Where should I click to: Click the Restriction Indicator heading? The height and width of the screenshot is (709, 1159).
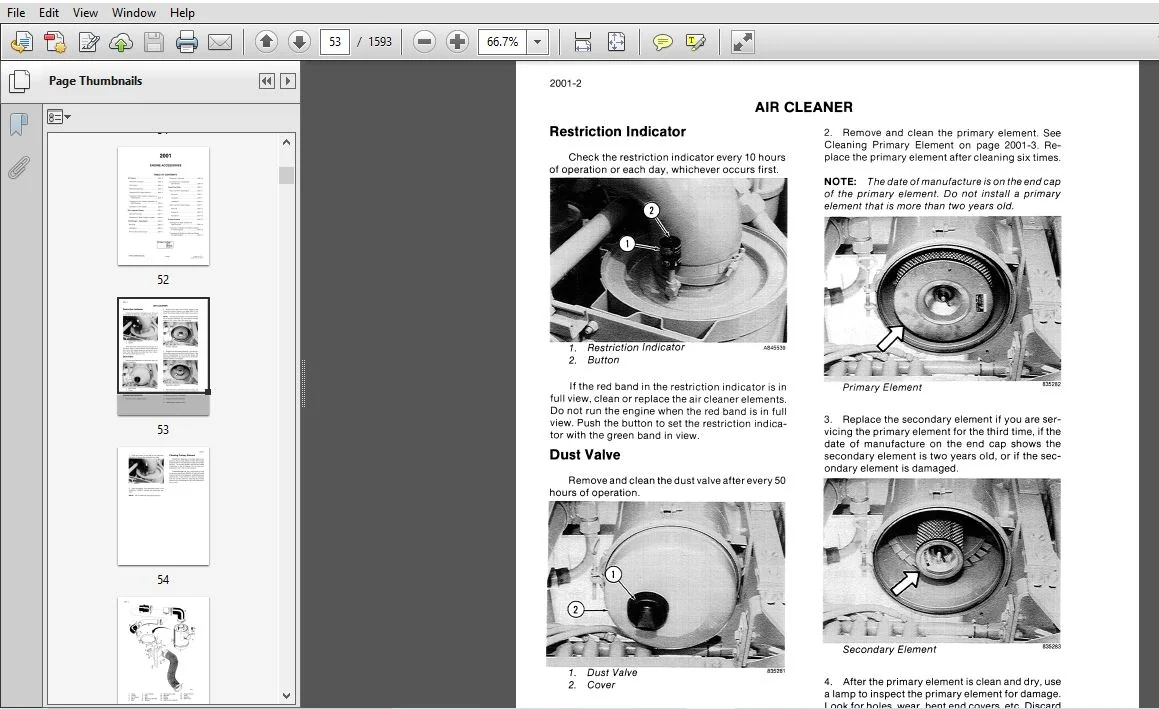click(x=617, y=132)
